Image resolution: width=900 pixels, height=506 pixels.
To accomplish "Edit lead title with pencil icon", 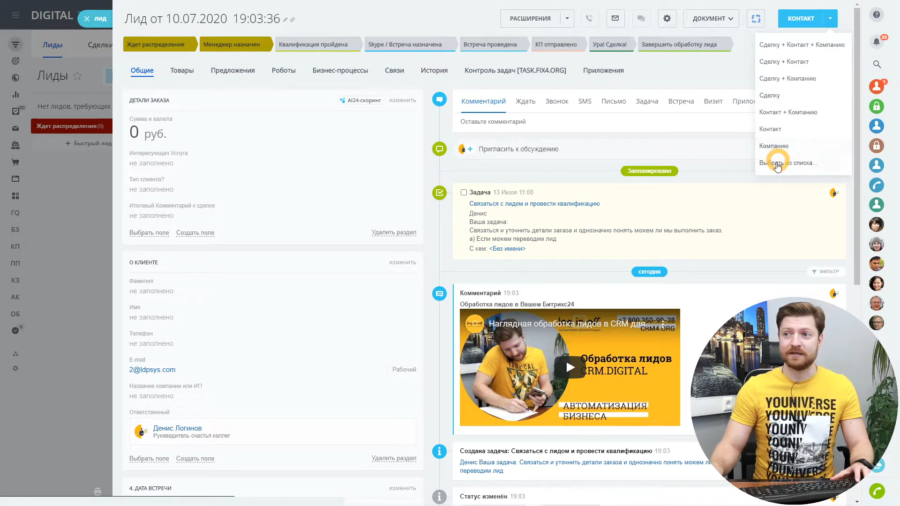I will point(286,20).
